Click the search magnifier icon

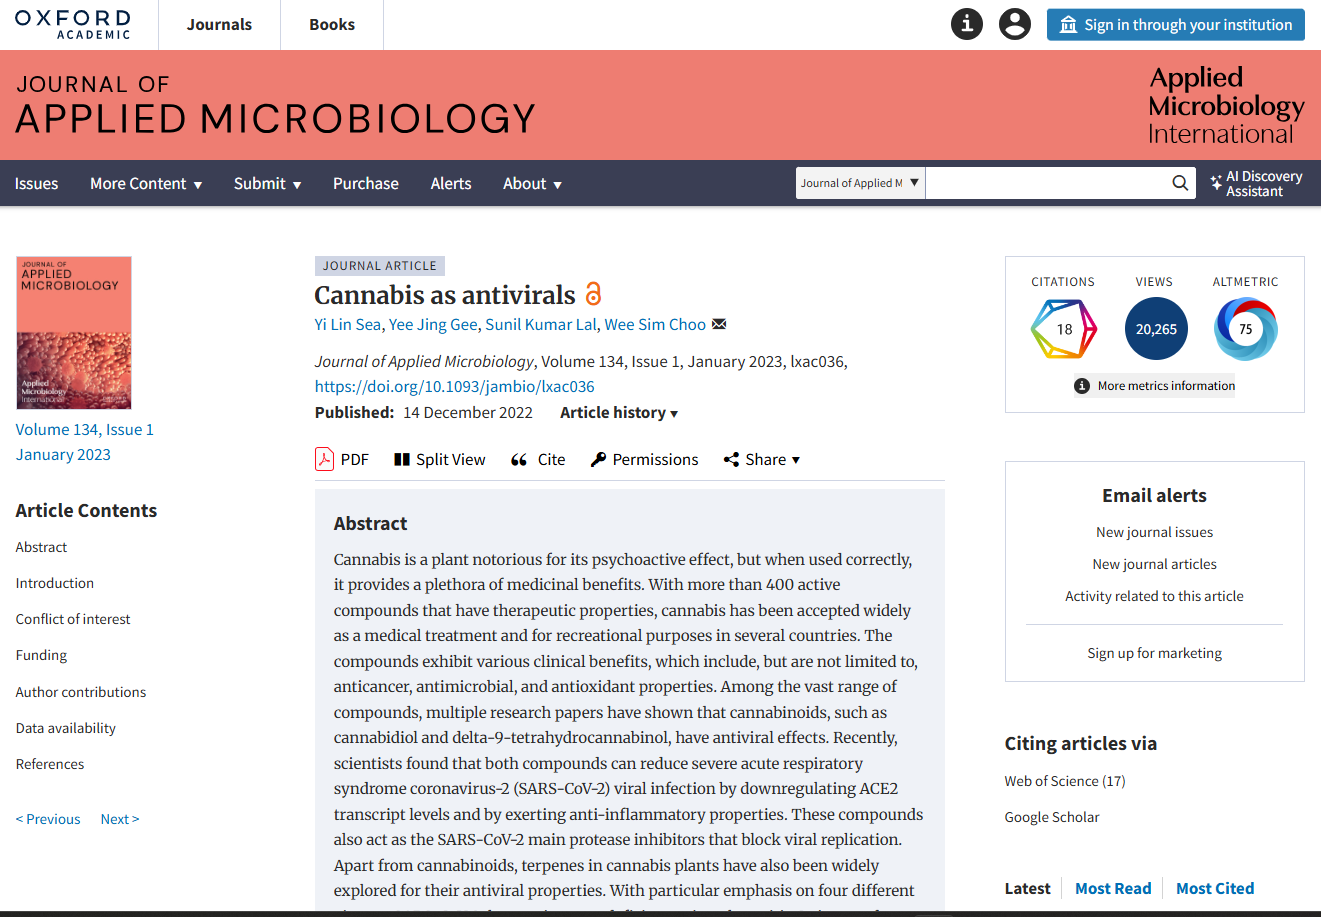[x=1180, y=183]
